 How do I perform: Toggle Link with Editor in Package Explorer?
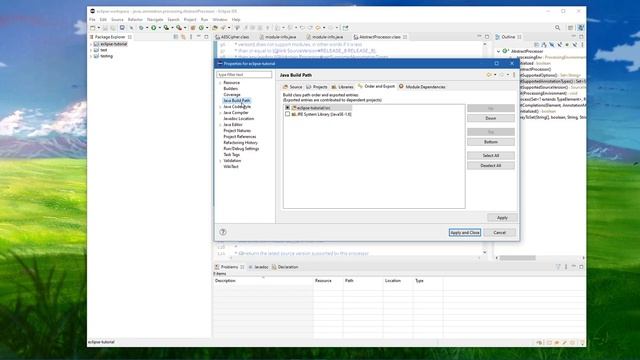pos(183,37)
